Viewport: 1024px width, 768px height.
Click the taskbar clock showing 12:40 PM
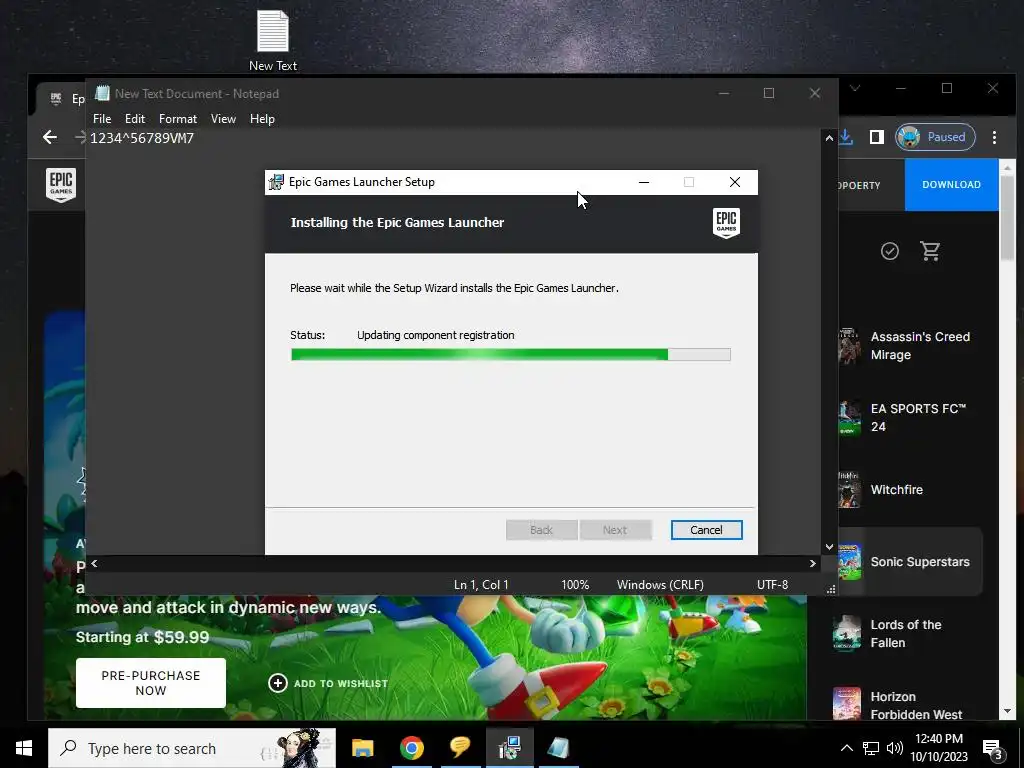(x=939, y=748)
